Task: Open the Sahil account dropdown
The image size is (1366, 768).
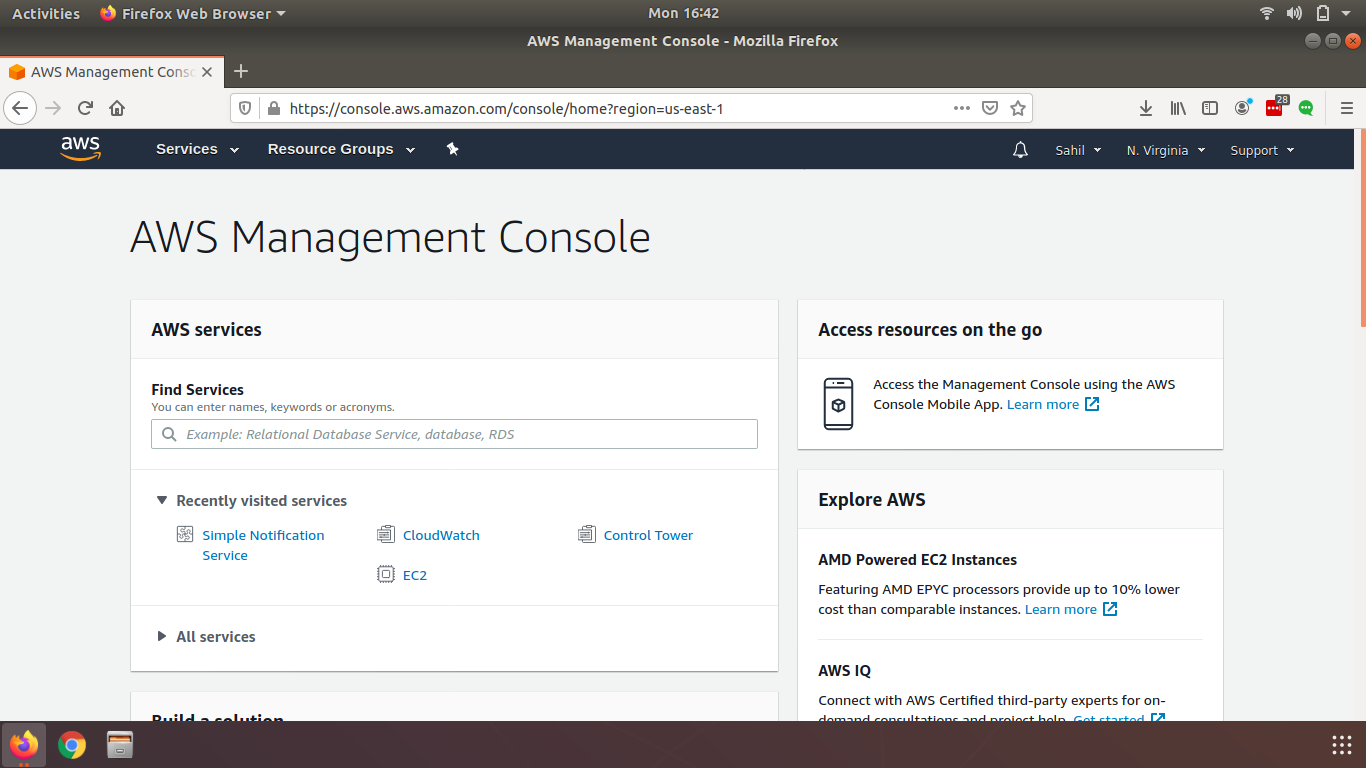Action: pos(1078,150)
